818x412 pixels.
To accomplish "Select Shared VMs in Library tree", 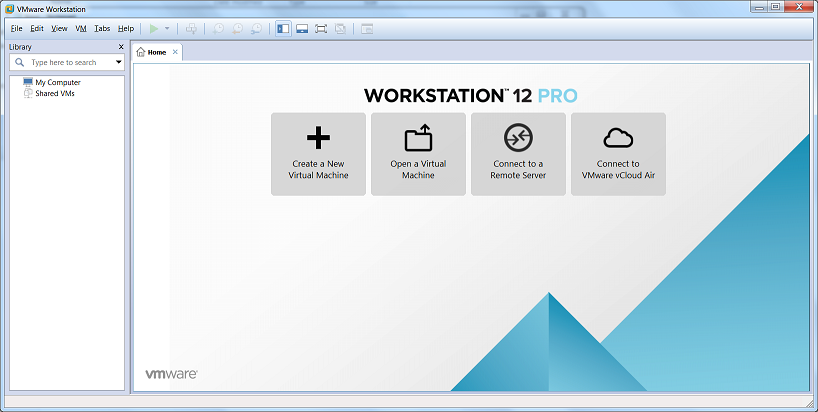I will pos(55,93).
